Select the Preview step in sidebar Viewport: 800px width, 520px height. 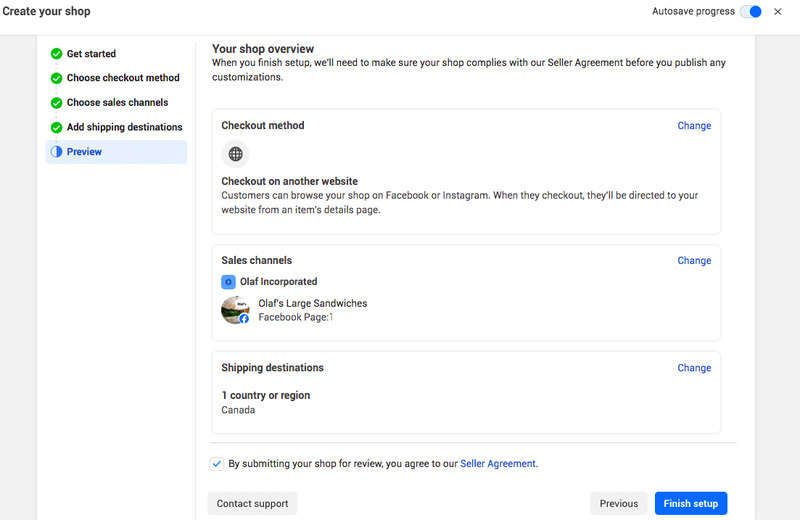click(84, 152)
